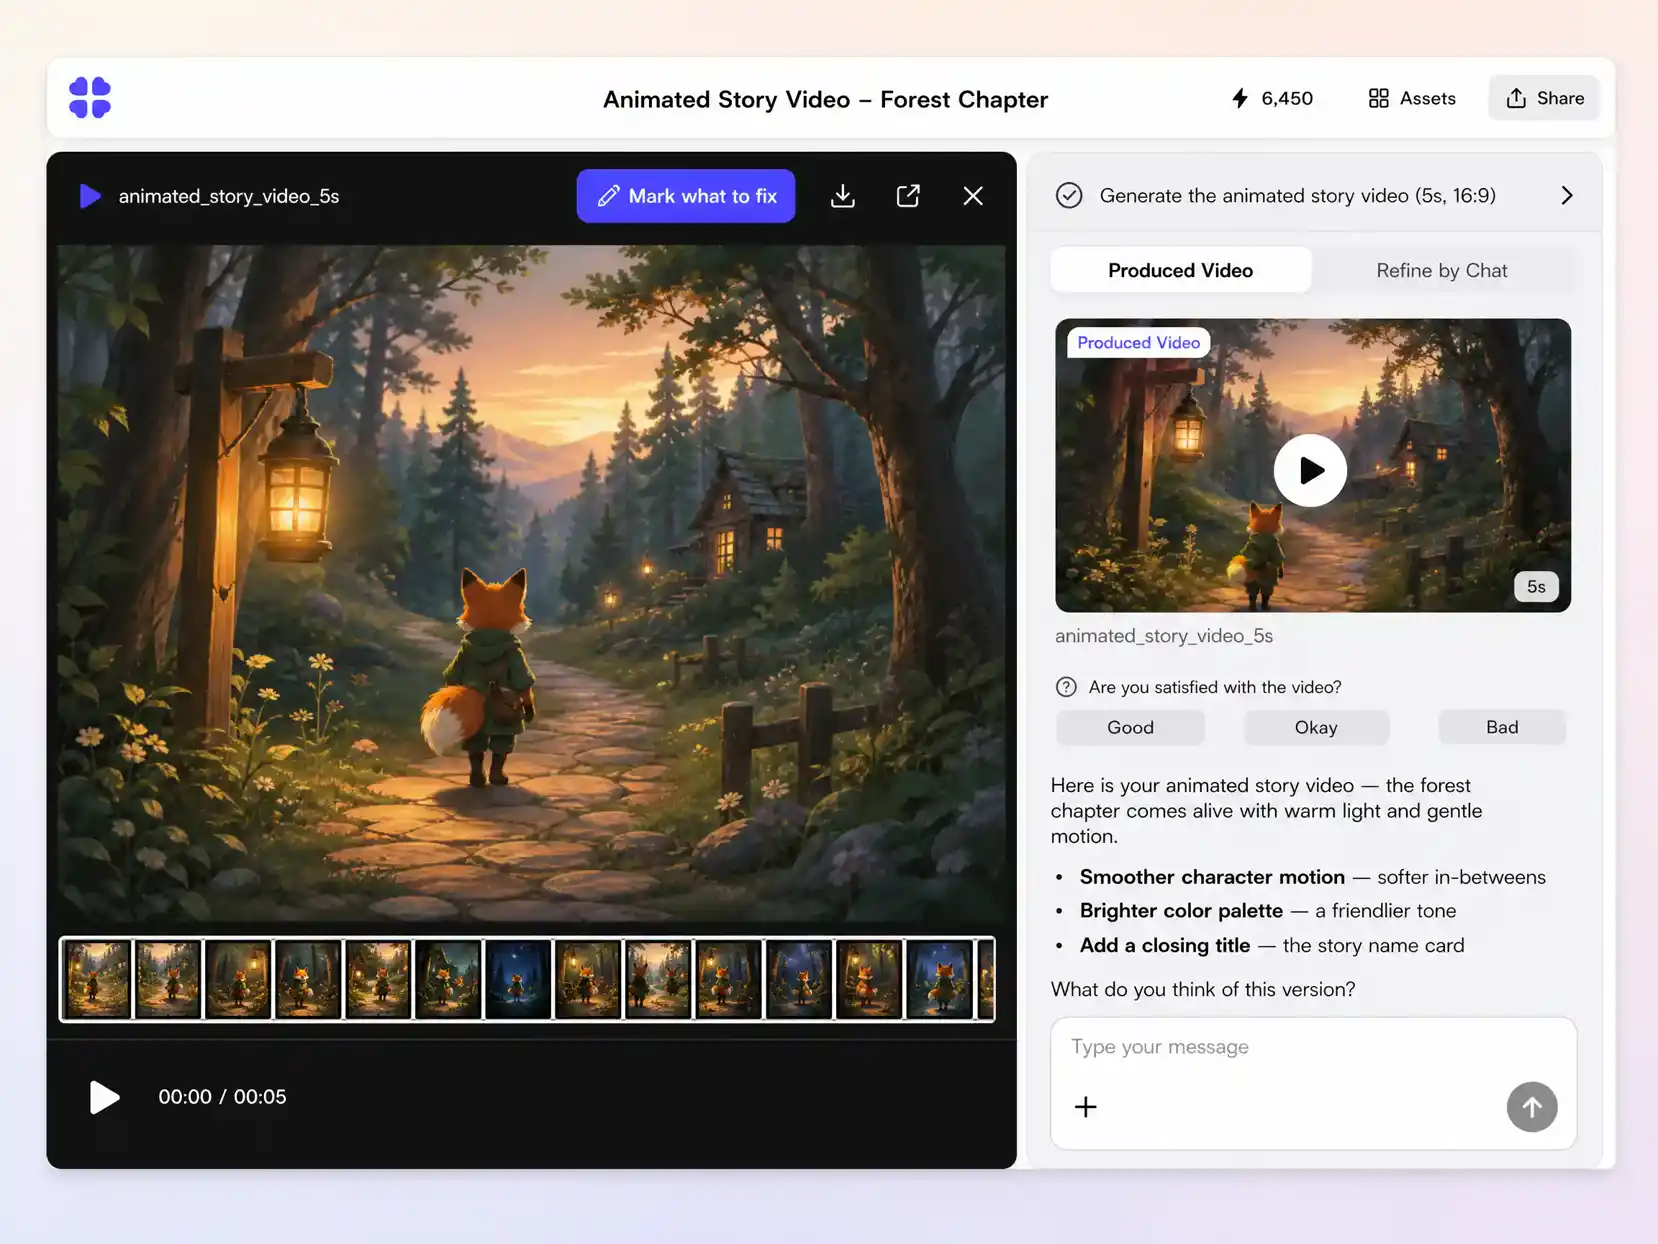The width and height of the screenshot is (1658, 1244).
Task: Click the Produced Video label badge
Action: 1138,342
